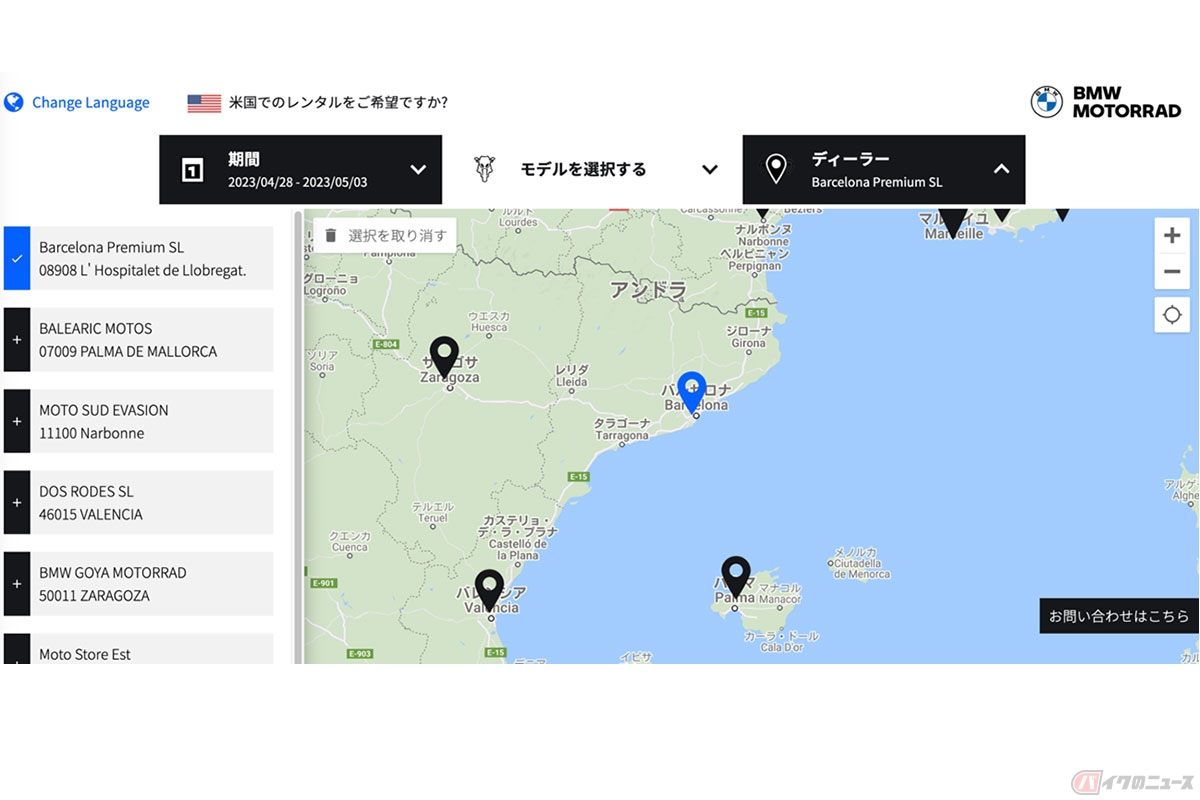Open the Change Language link

[90, 102]
